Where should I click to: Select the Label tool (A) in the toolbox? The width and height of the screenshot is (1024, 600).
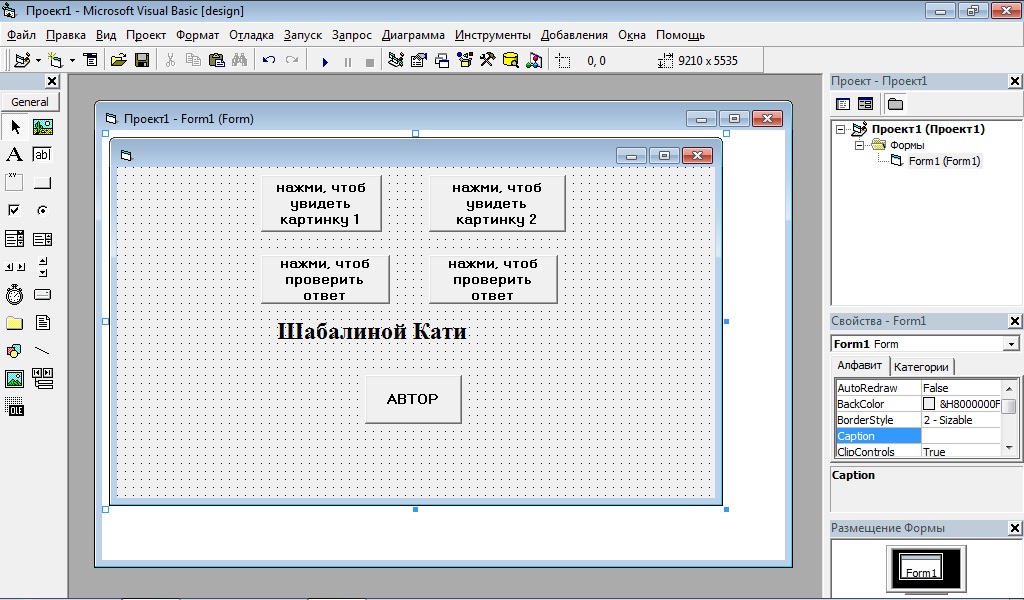click(14, 155)
